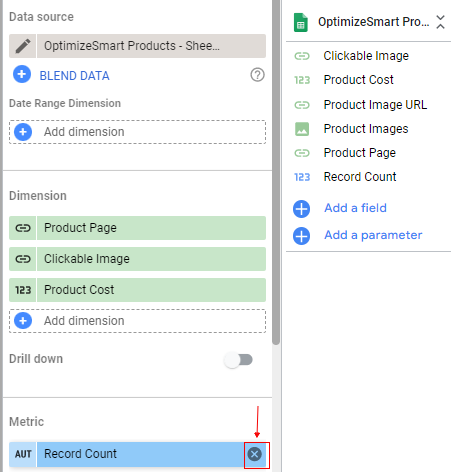Screen dimensions: 456x472
Task: Add a Date Range Dimension
Action: (x=137, y=132)
